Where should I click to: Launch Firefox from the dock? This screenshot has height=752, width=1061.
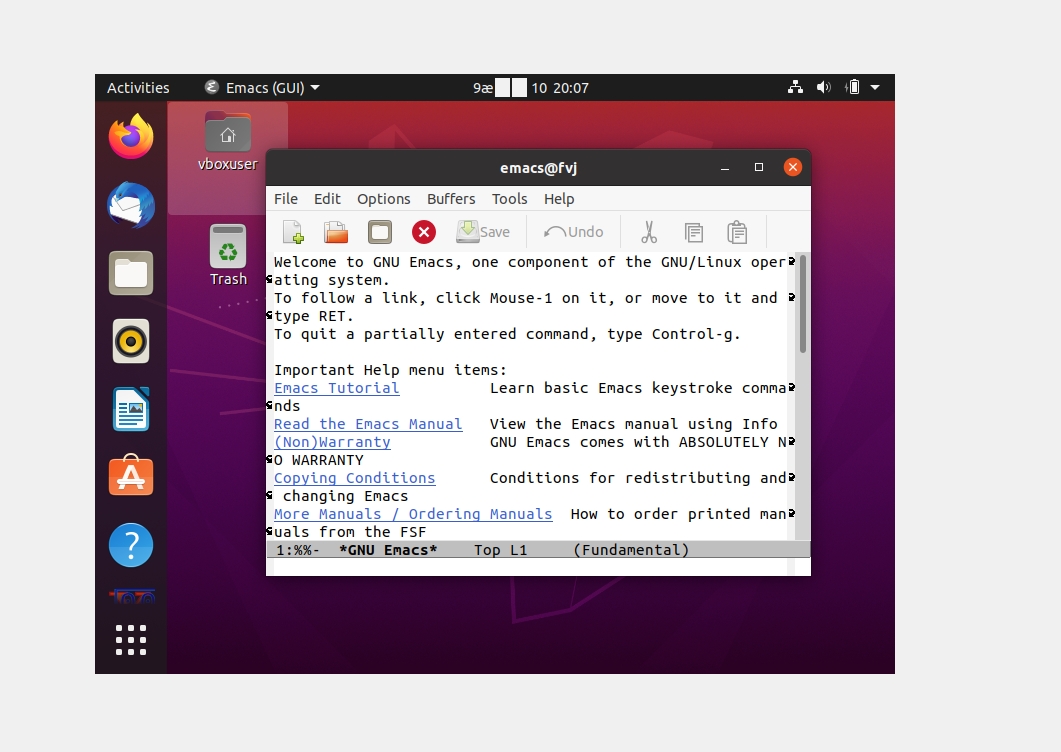pos(131,136)
